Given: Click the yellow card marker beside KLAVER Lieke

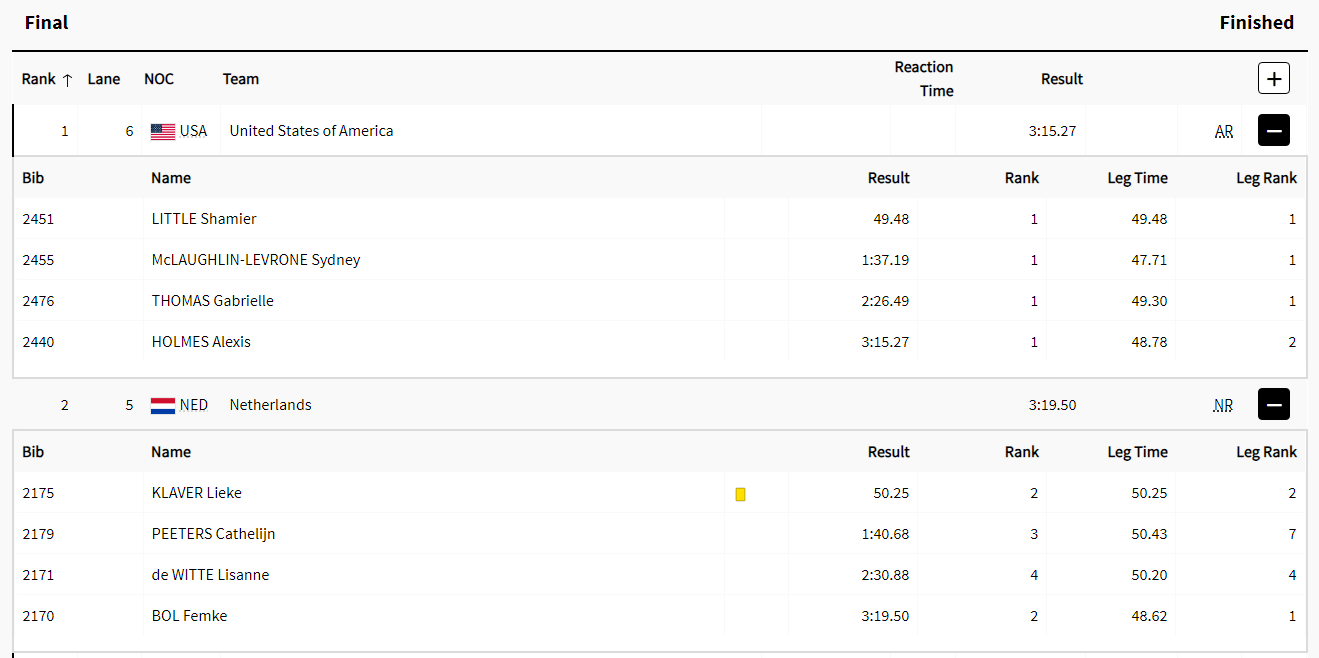Looking at the screenshot, I should click(x=740, y=494).
